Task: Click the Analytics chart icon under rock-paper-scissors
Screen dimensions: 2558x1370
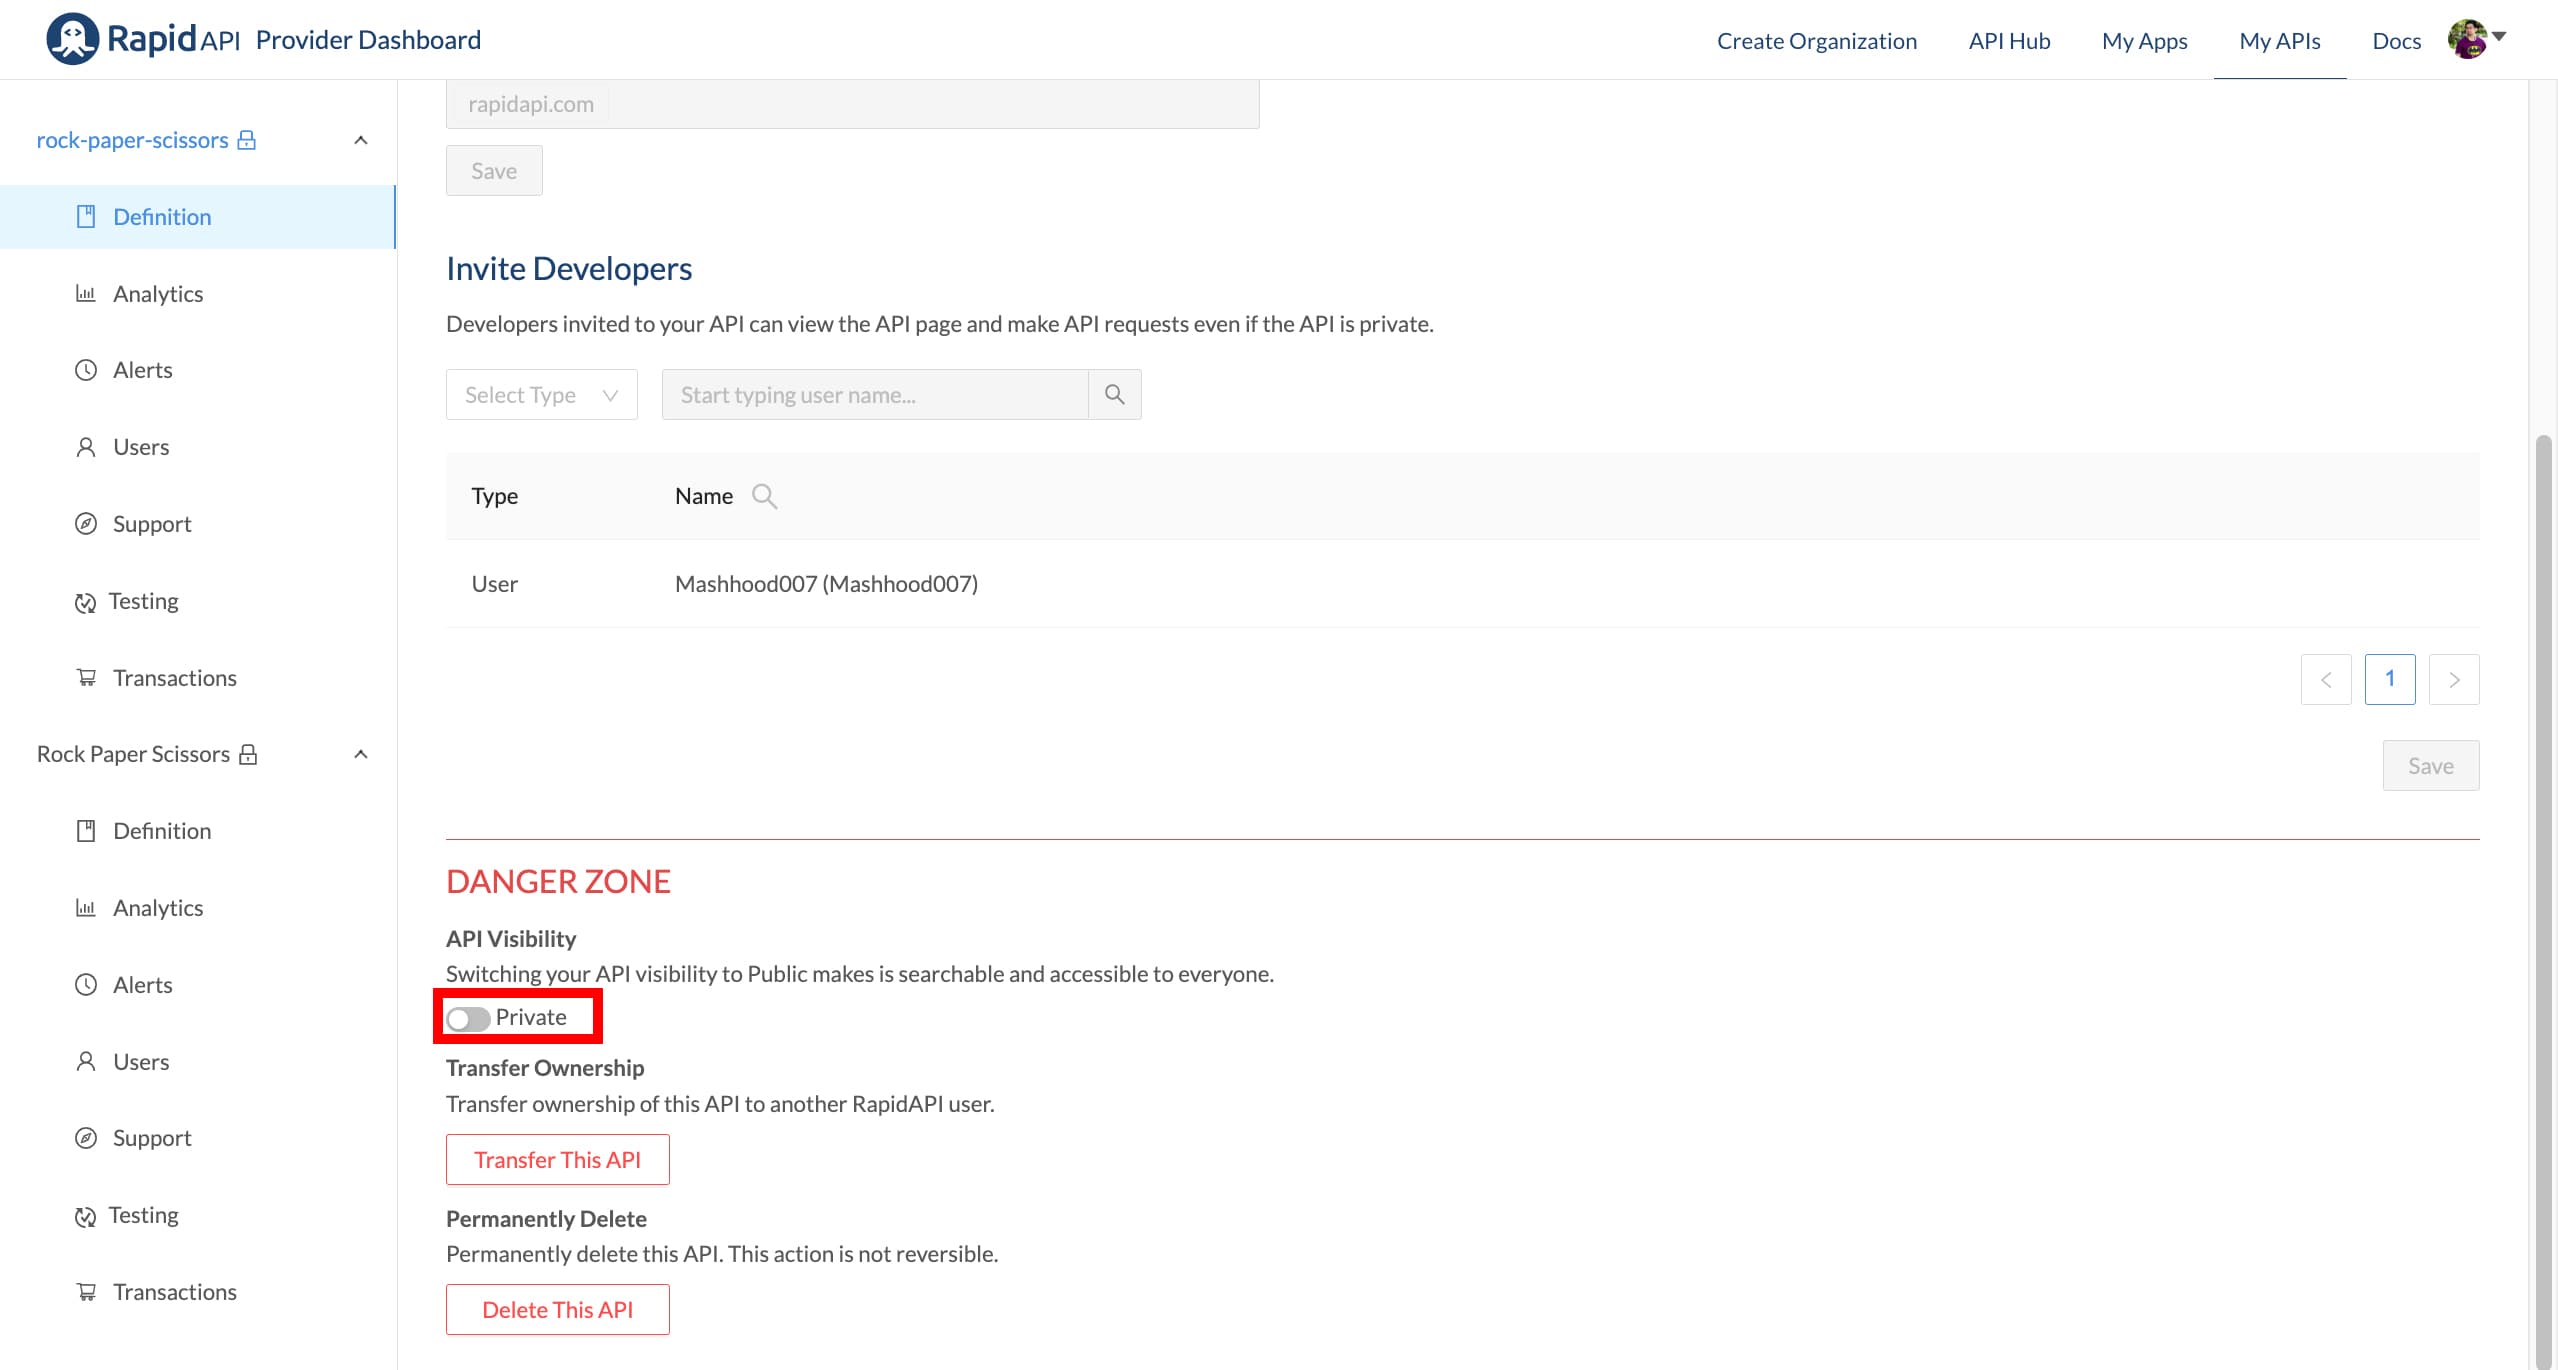Action: coord(86,294)
